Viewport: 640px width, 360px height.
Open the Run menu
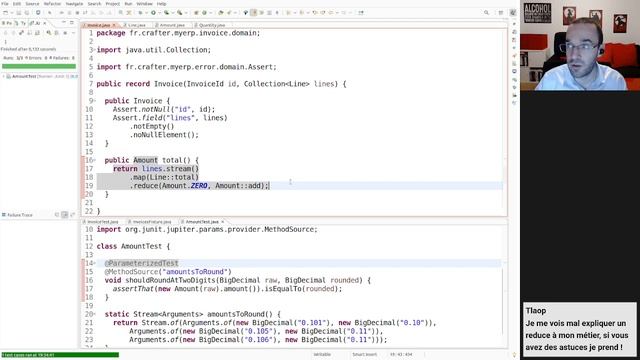128,4
